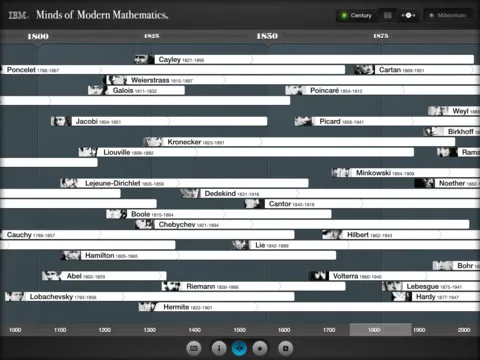Jump to year 1500 on bottom scale
The width and height of the screenshot is (480, 360).
(239, 330)
